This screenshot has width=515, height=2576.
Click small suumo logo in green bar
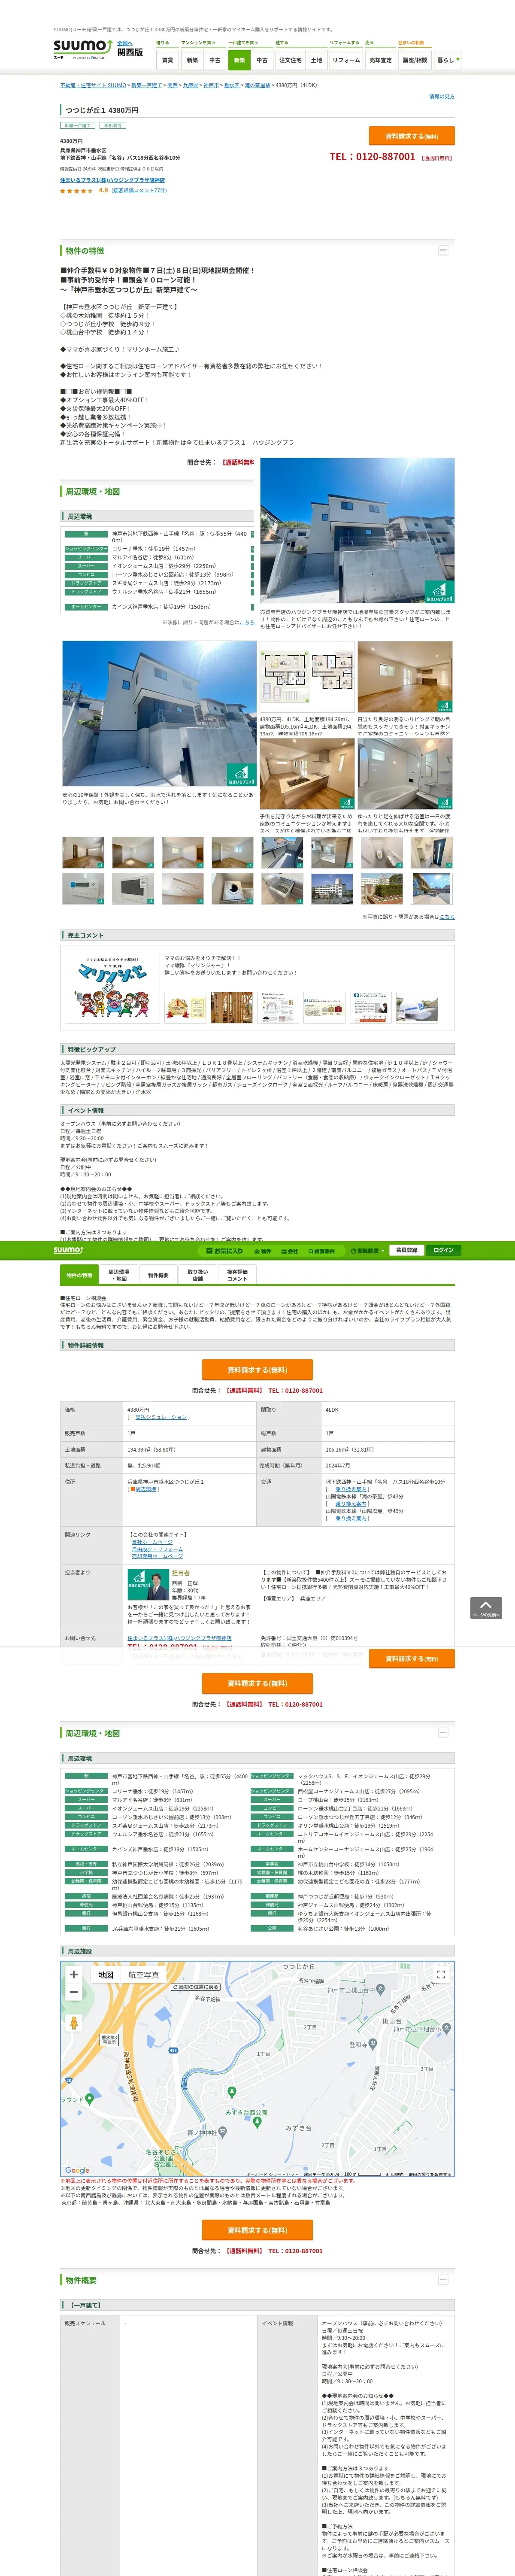pos(68,1250)
